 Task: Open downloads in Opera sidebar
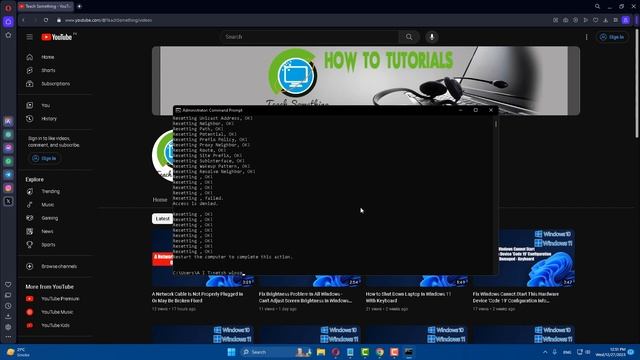coord(8,316)
